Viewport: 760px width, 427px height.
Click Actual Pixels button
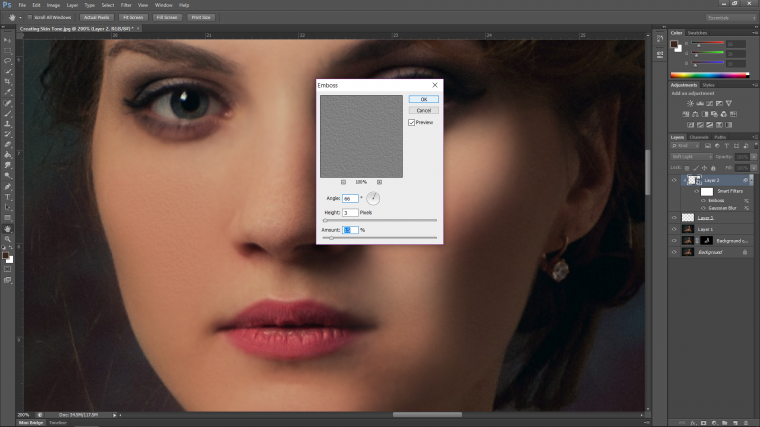[96, 17]
